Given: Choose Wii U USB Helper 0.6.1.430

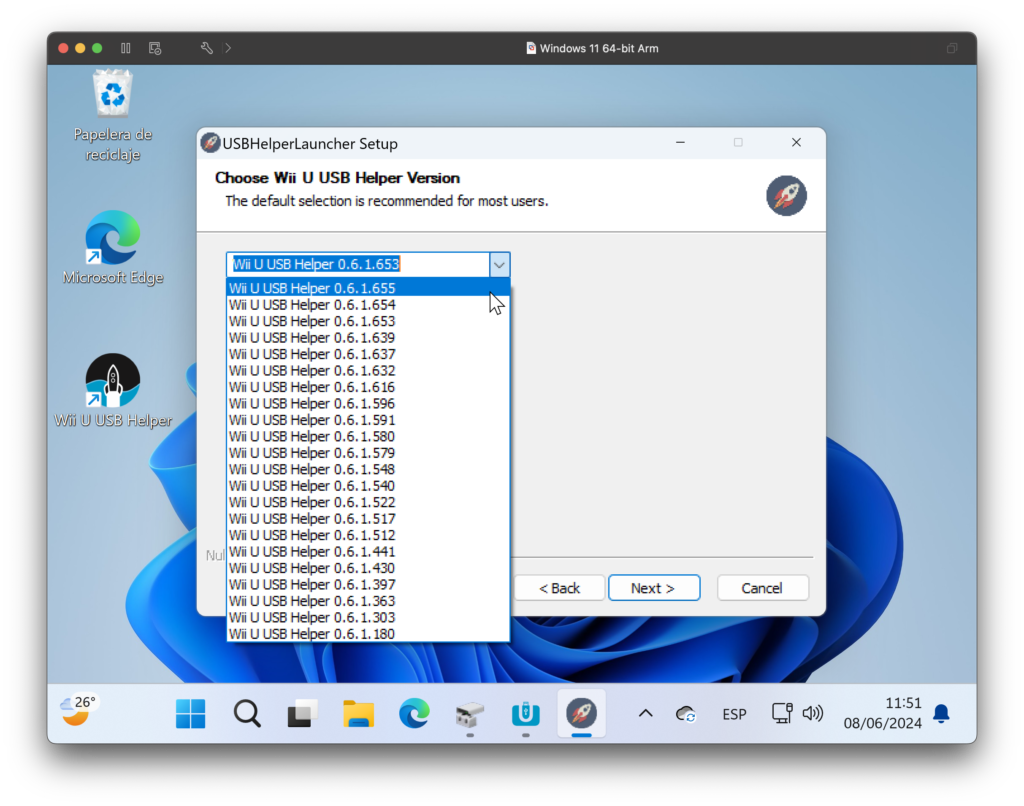Looking at the screenshot, I should click(368, 568).
